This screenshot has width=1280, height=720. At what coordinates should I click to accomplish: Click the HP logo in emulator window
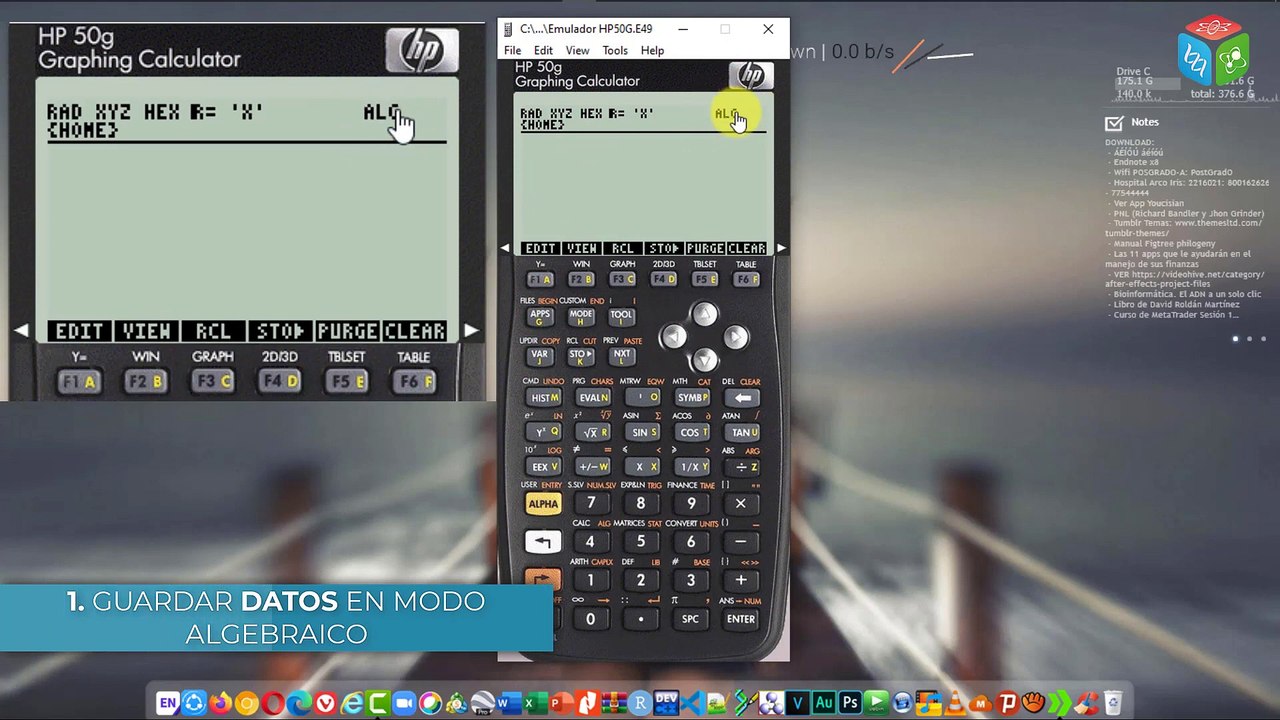(x=751, y=76)
